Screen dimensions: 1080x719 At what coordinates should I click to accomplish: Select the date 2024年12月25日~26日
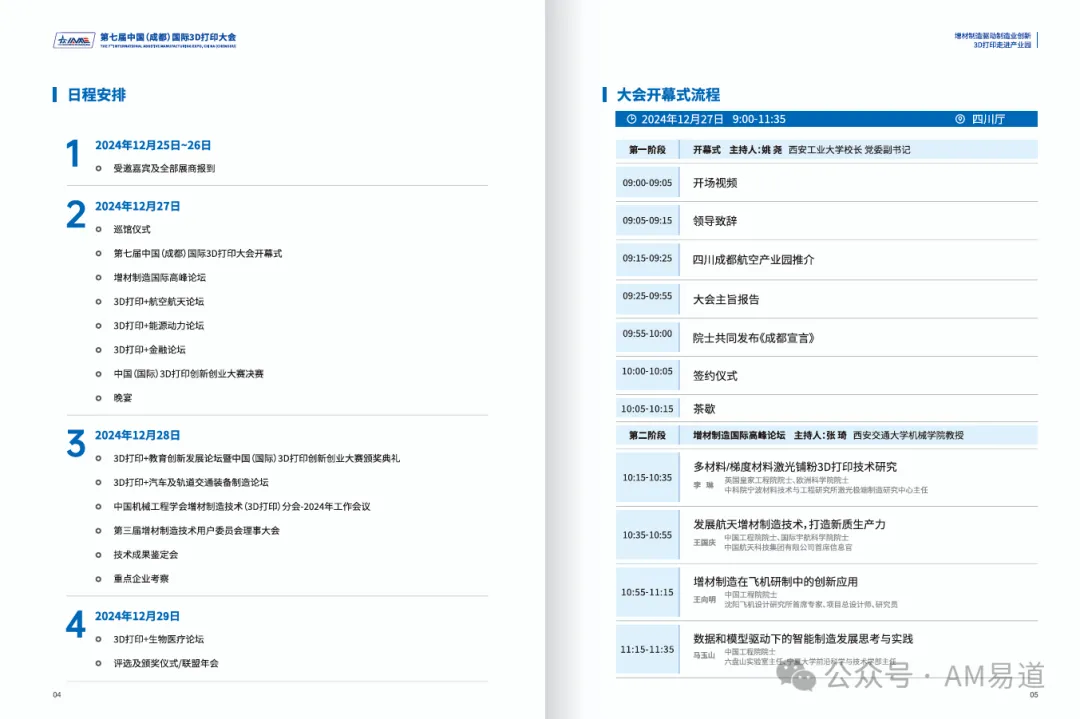pyautogui.click(x=153, y=145)
